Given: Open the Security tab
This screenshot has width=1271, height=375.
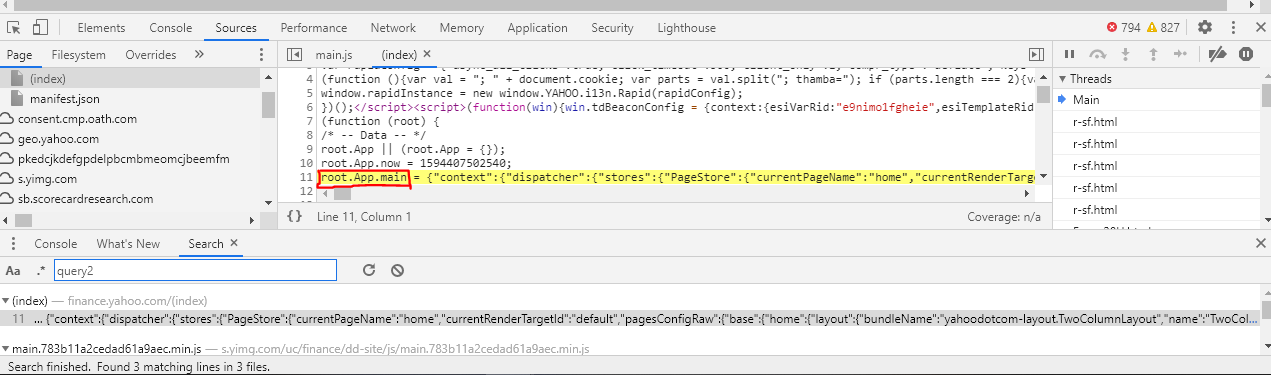Looking at the screenshot, I should point(612,28).
